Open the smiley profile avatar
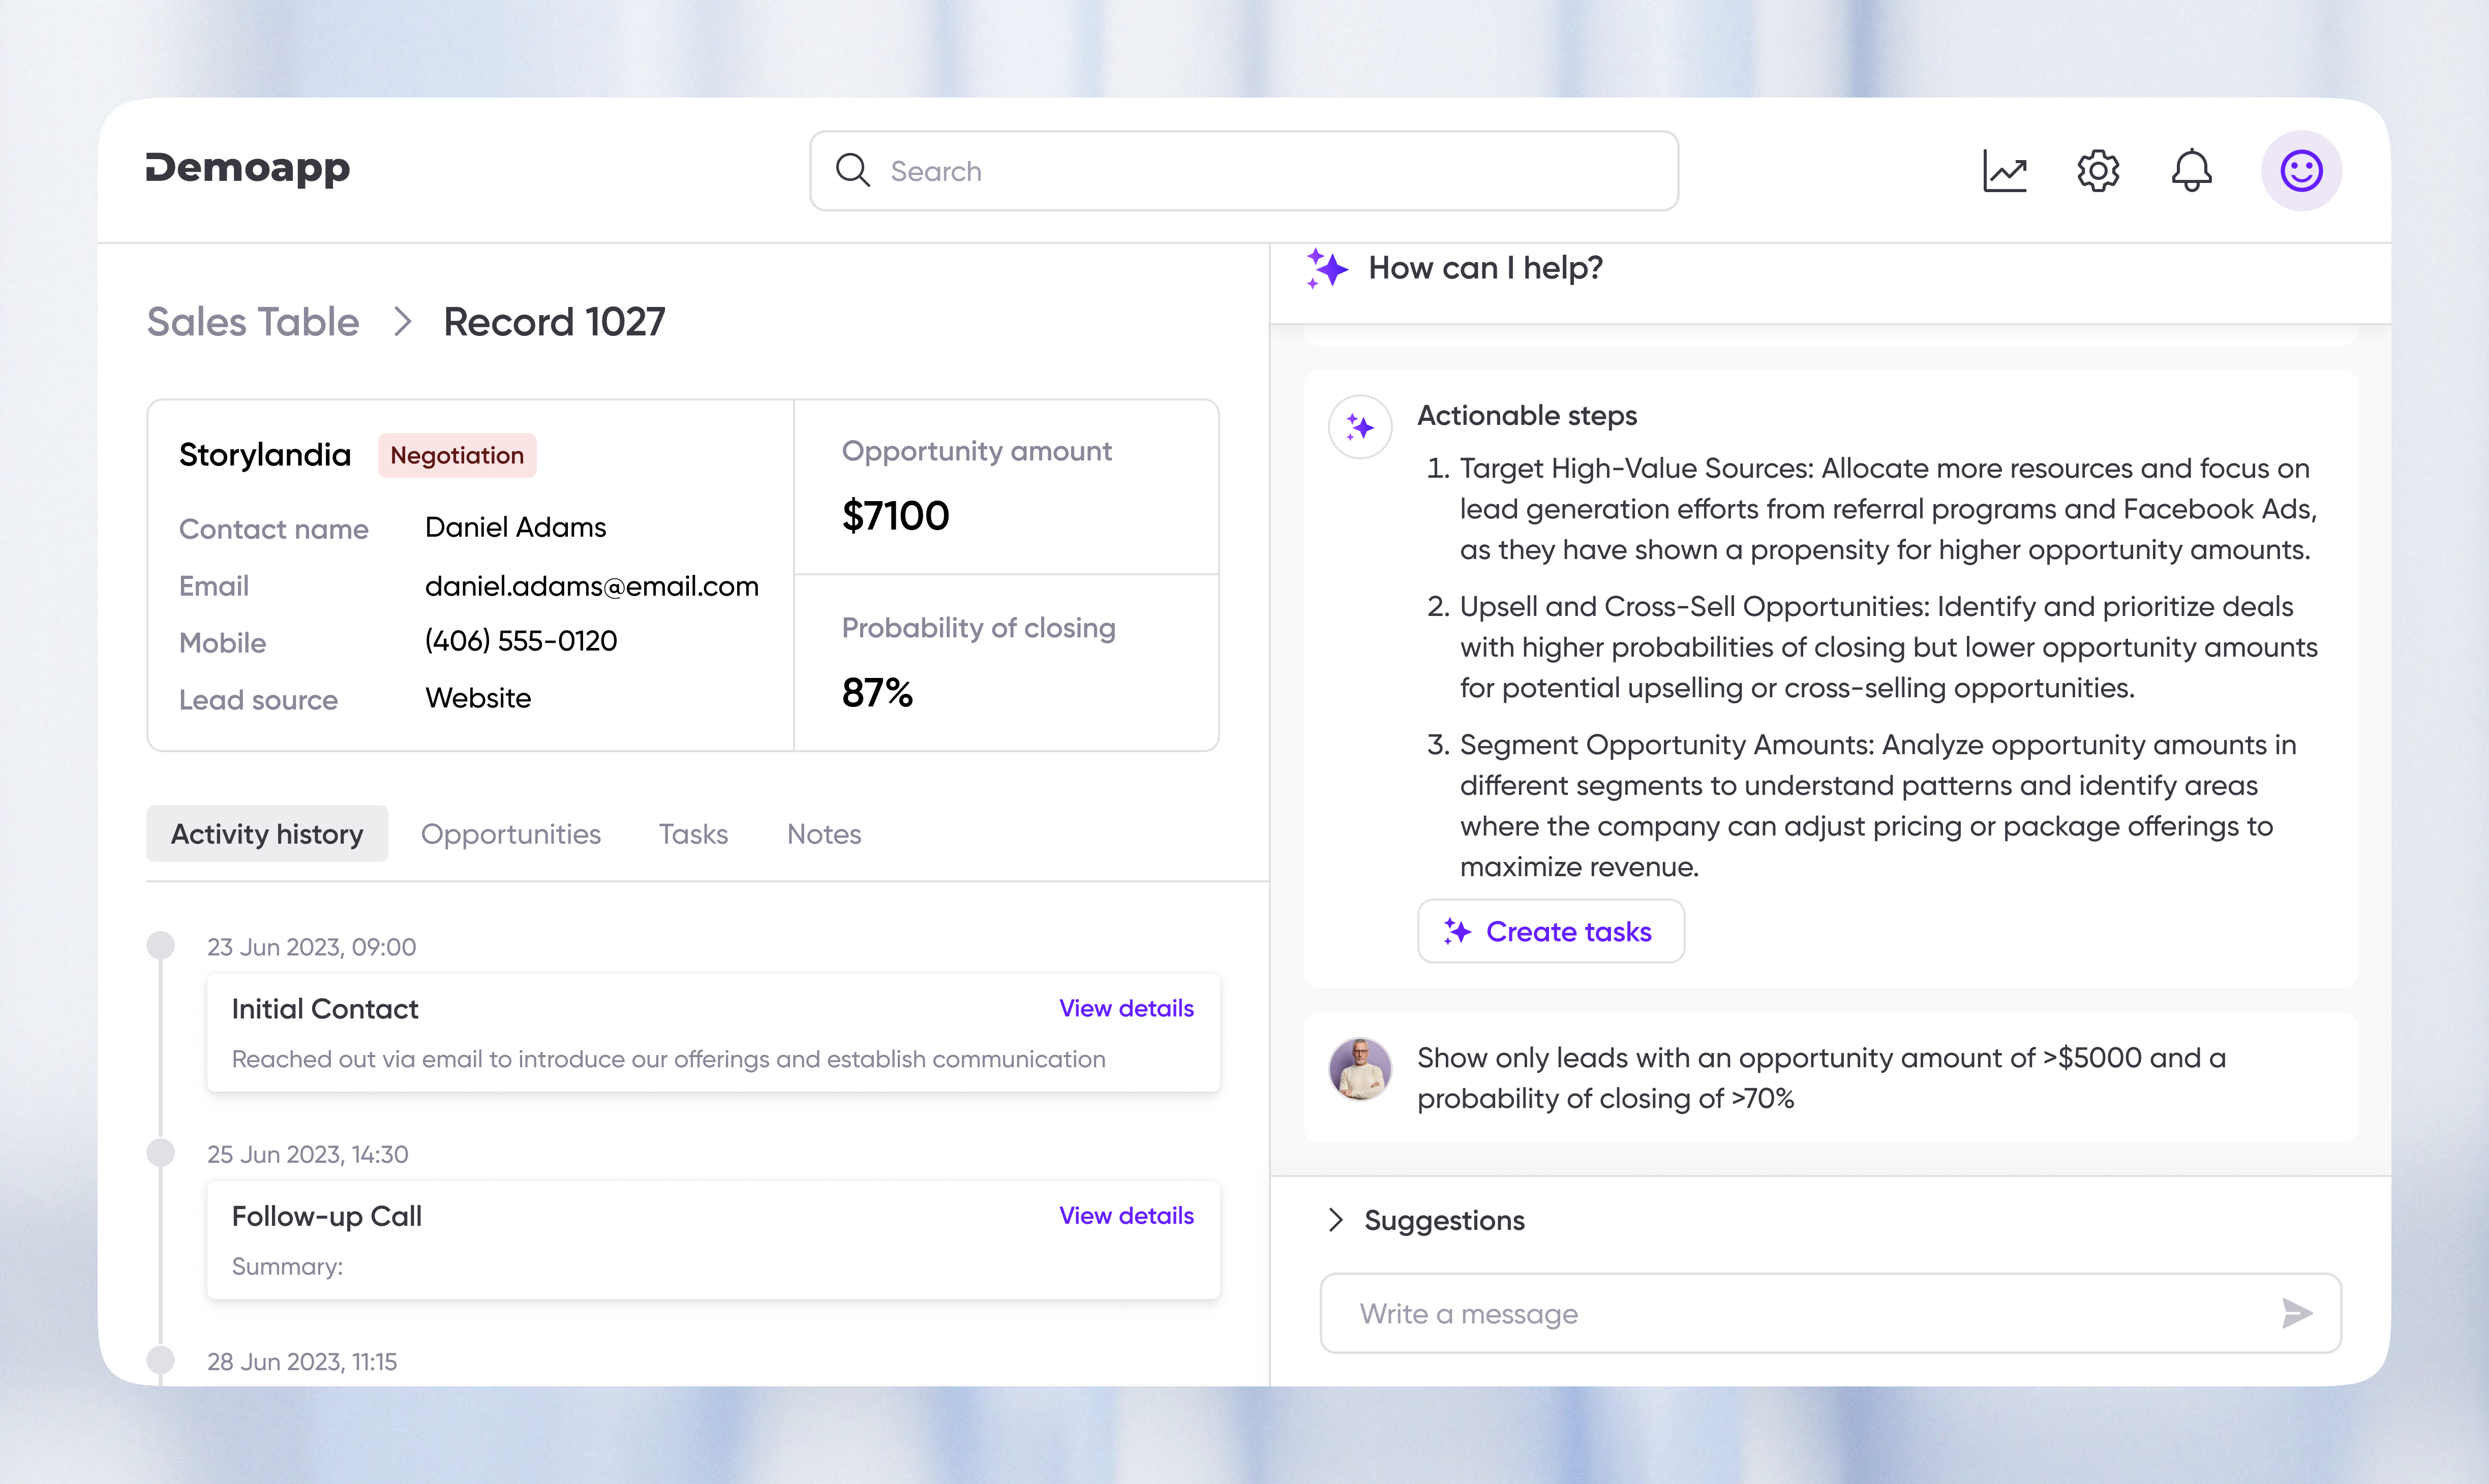 pyautogui.click(x=2301, y=171)
